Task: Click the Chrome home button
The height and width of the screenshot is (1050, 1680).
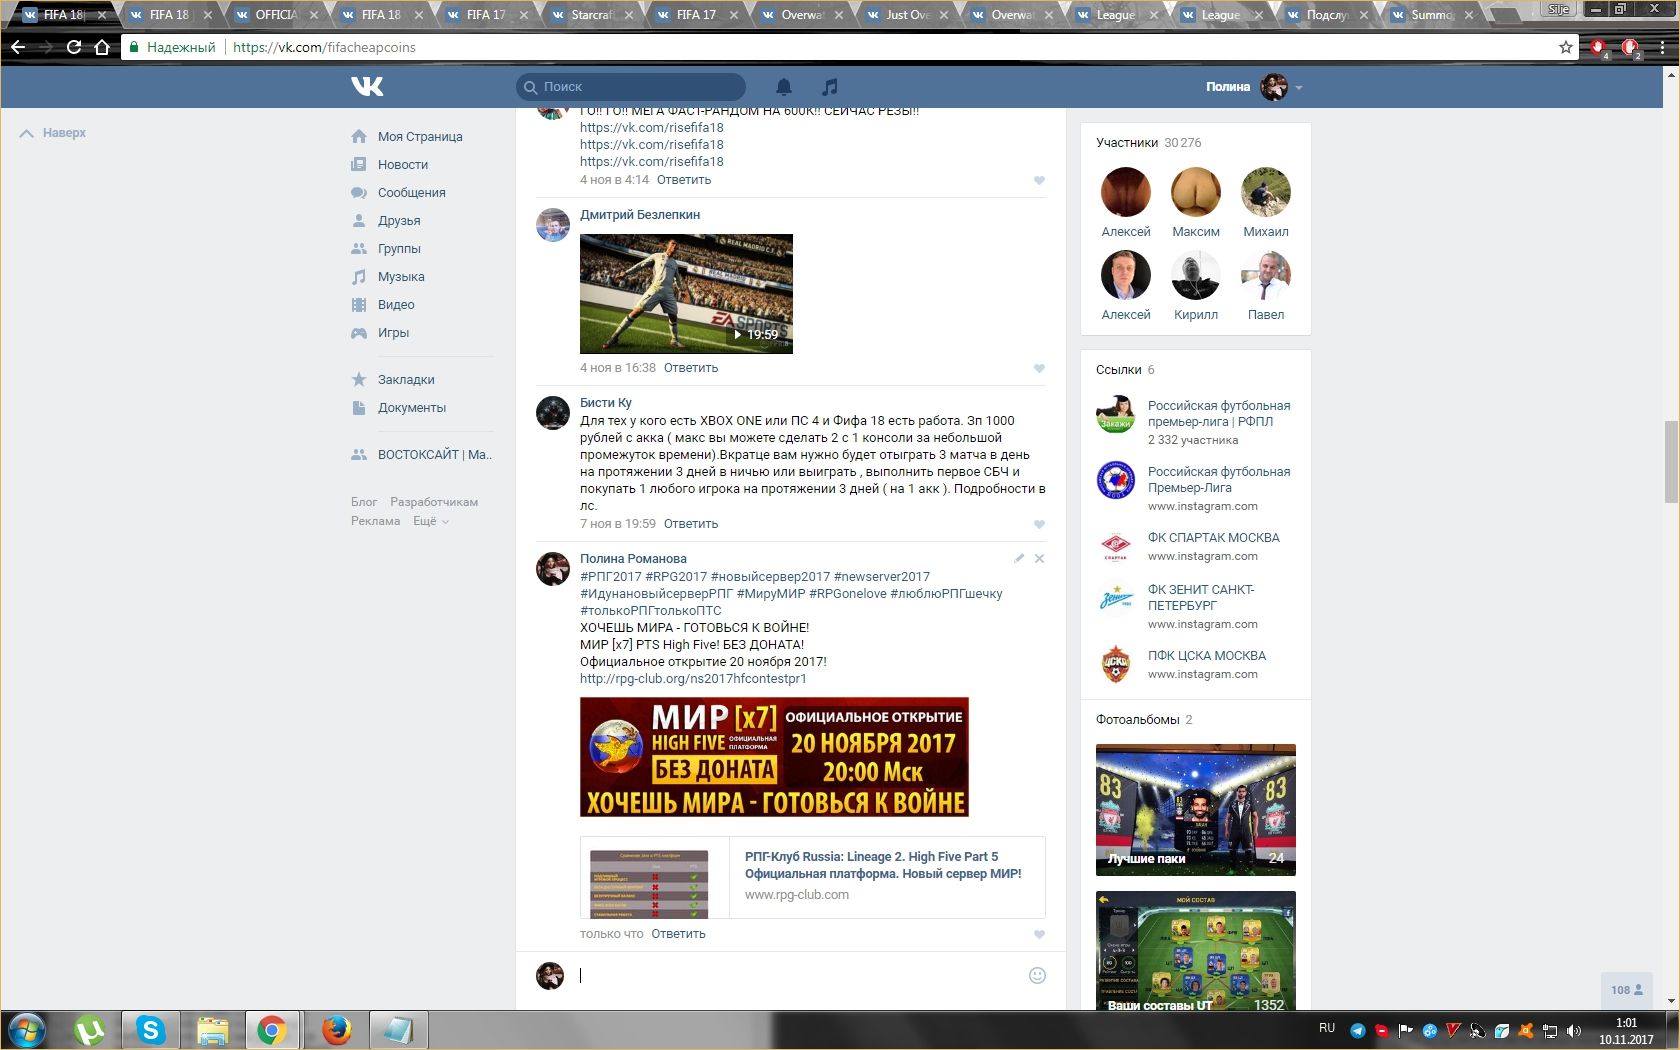Action: click(102, 47)
